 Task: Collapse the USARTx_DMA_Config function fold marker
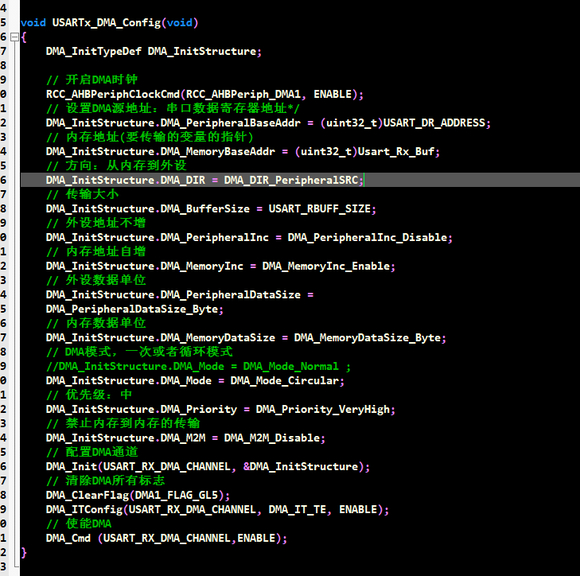tap(14, 37)
